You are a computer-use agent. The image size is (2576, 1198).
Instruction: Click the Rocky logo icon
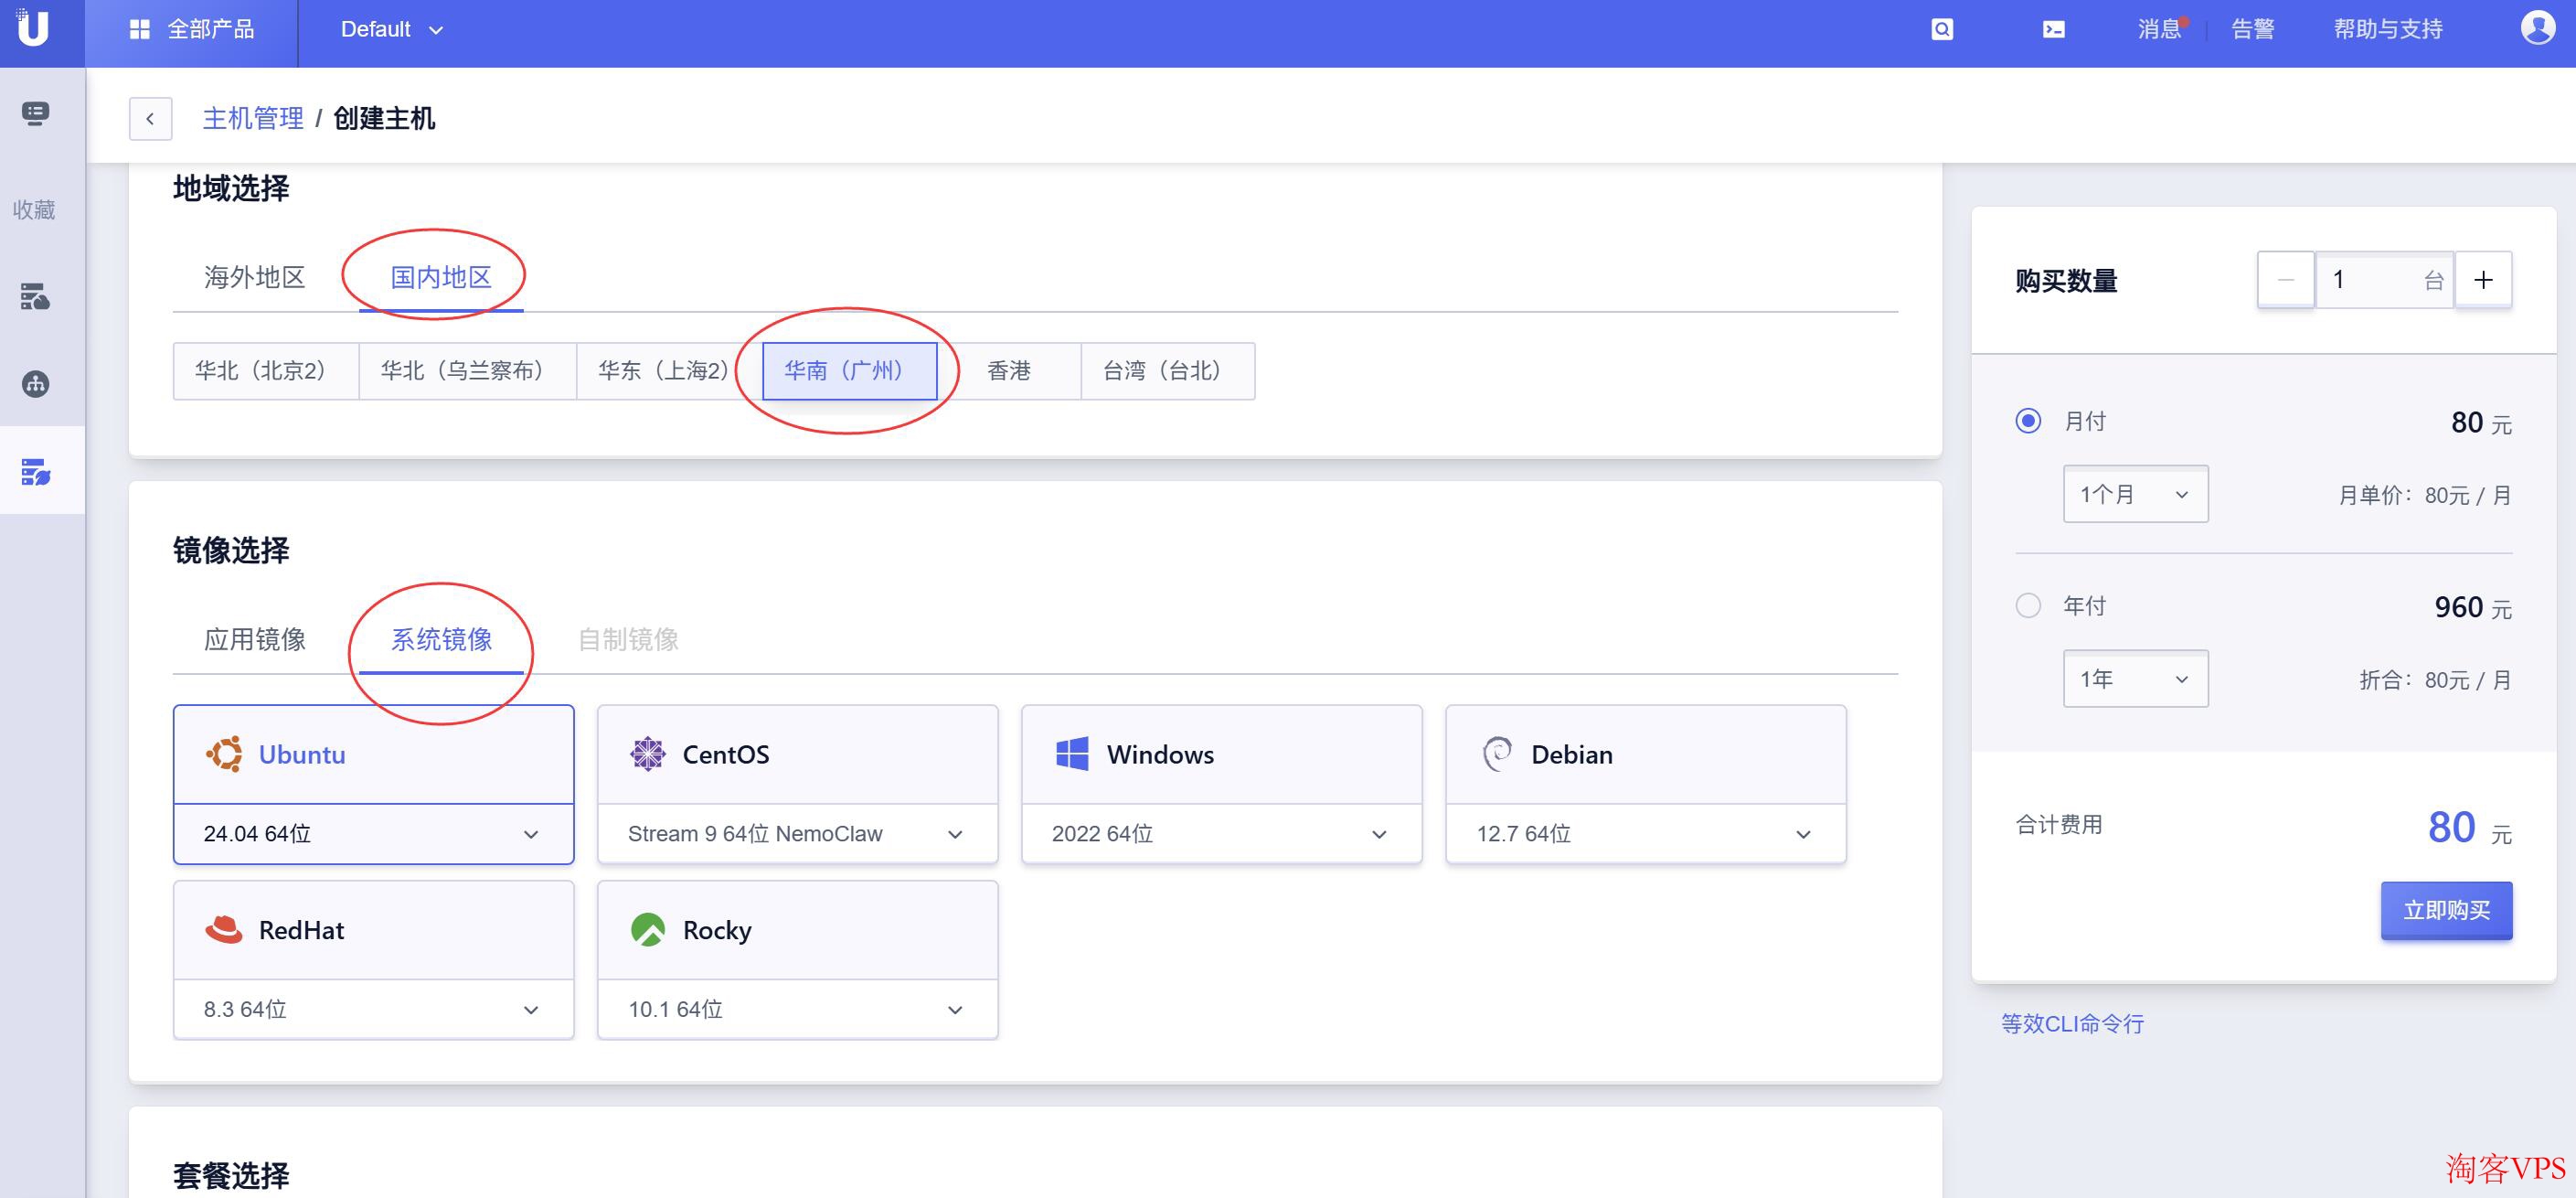648,930
